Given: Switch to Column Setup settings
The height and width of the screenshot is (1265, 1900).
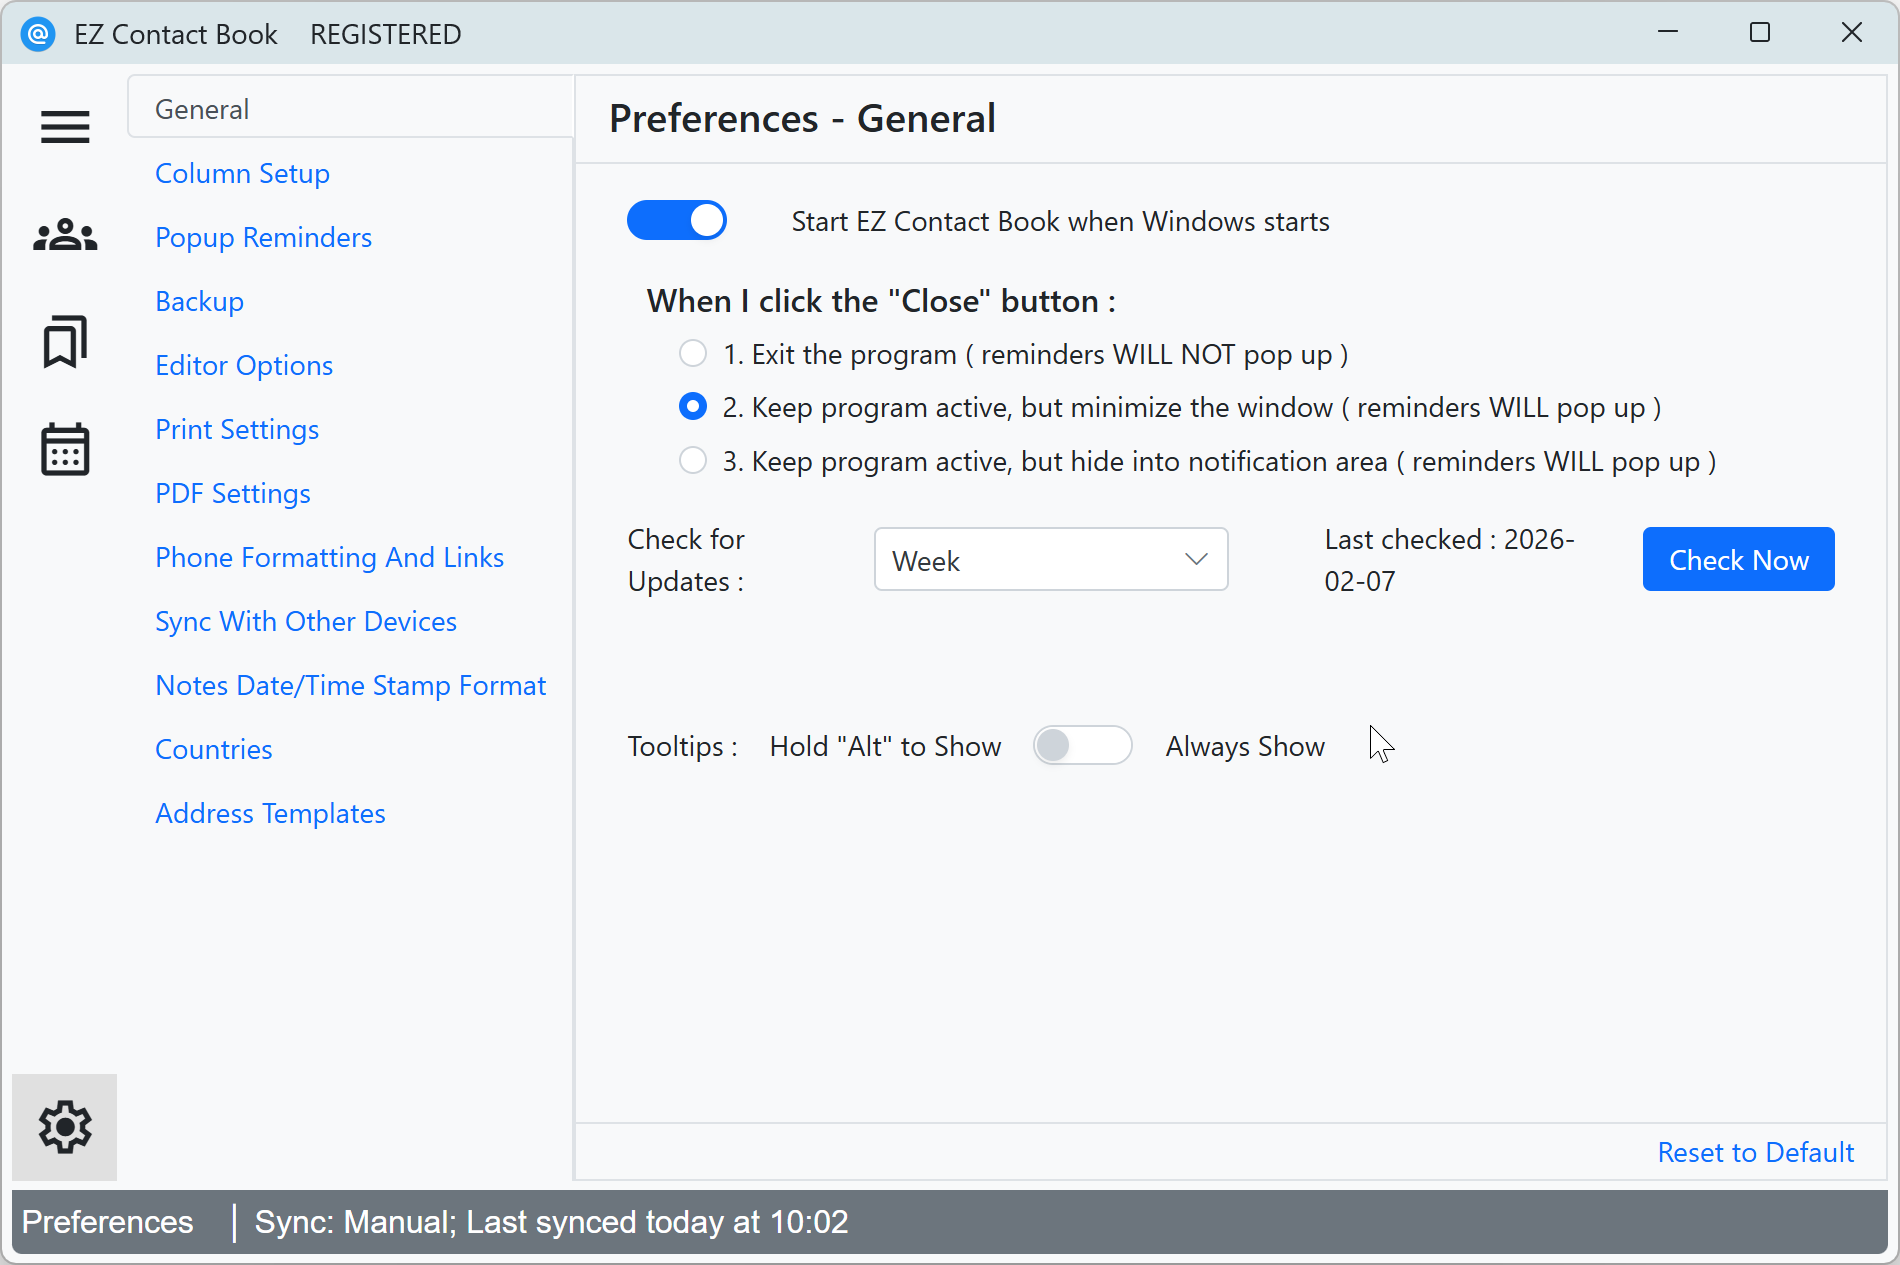Looking at the screenshot, I should pyautogui.click(x=241, y=172).
